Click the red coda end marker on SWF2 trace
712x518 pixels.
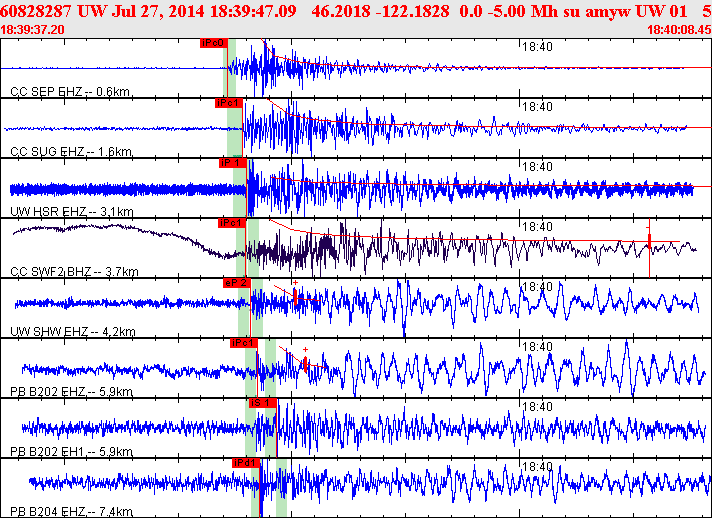point(649,240)
